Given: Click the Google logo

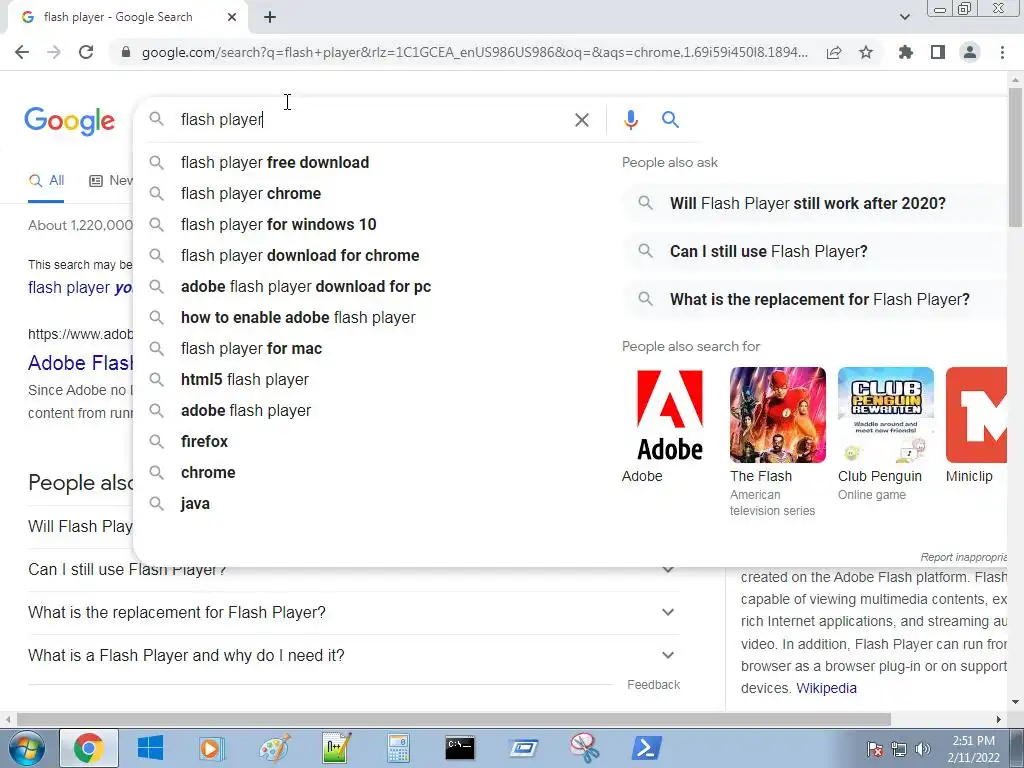Looking at the screenshot, I should 69,121.
